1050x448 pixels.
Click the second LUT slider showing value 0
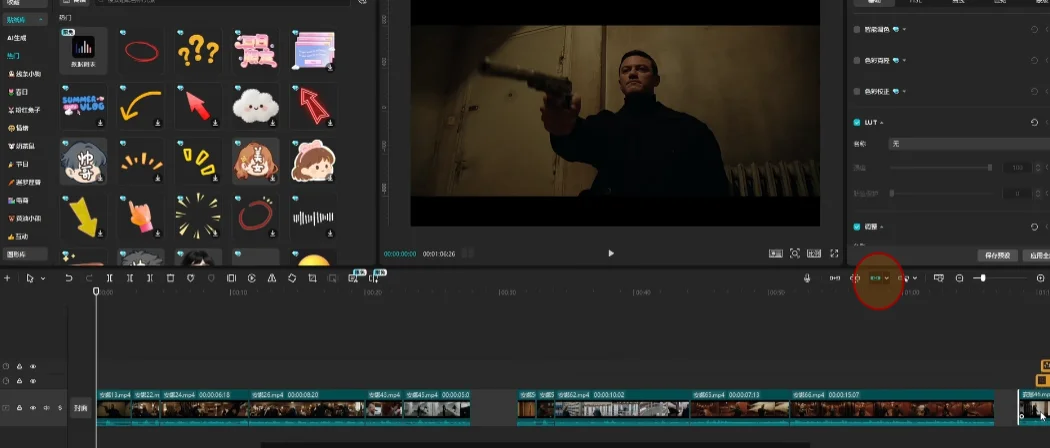(x=891, y=193)
